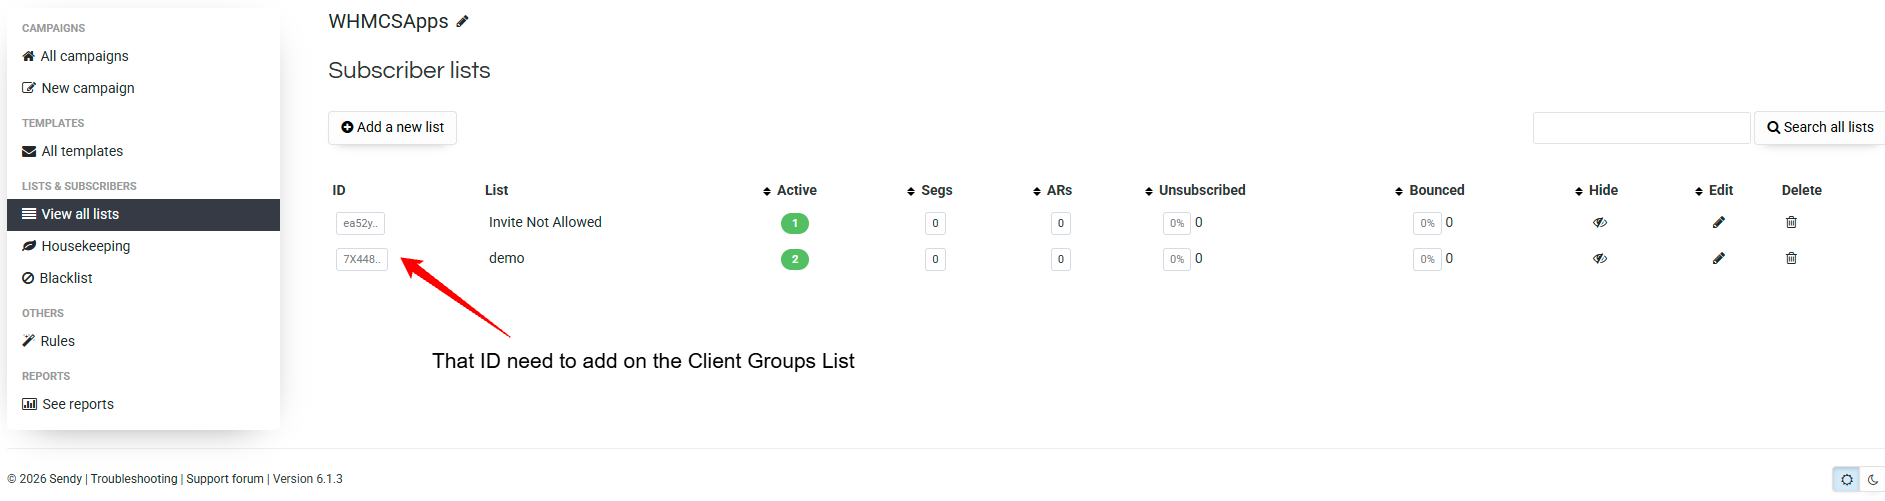Edit the demo list with pencil icon

coord(1718,258)
